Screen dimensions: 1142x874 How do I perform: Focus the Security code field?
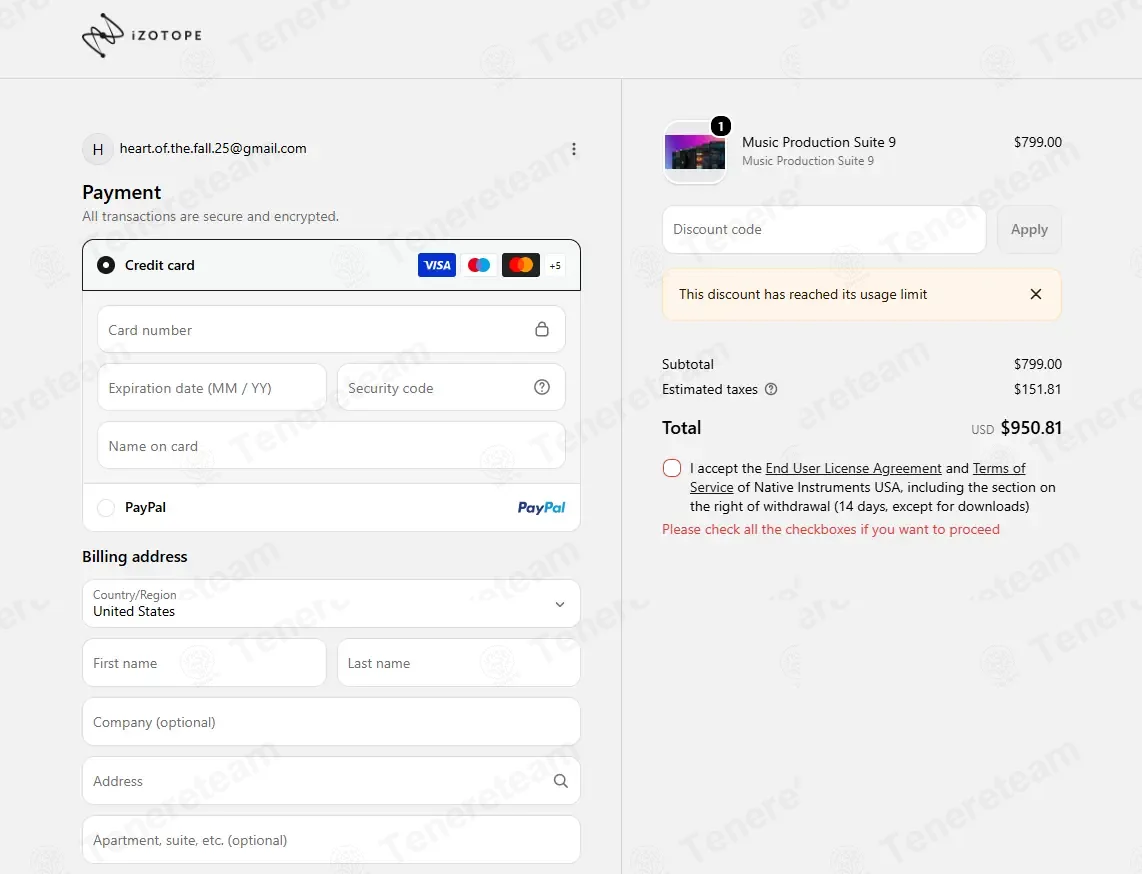[451, 387]
